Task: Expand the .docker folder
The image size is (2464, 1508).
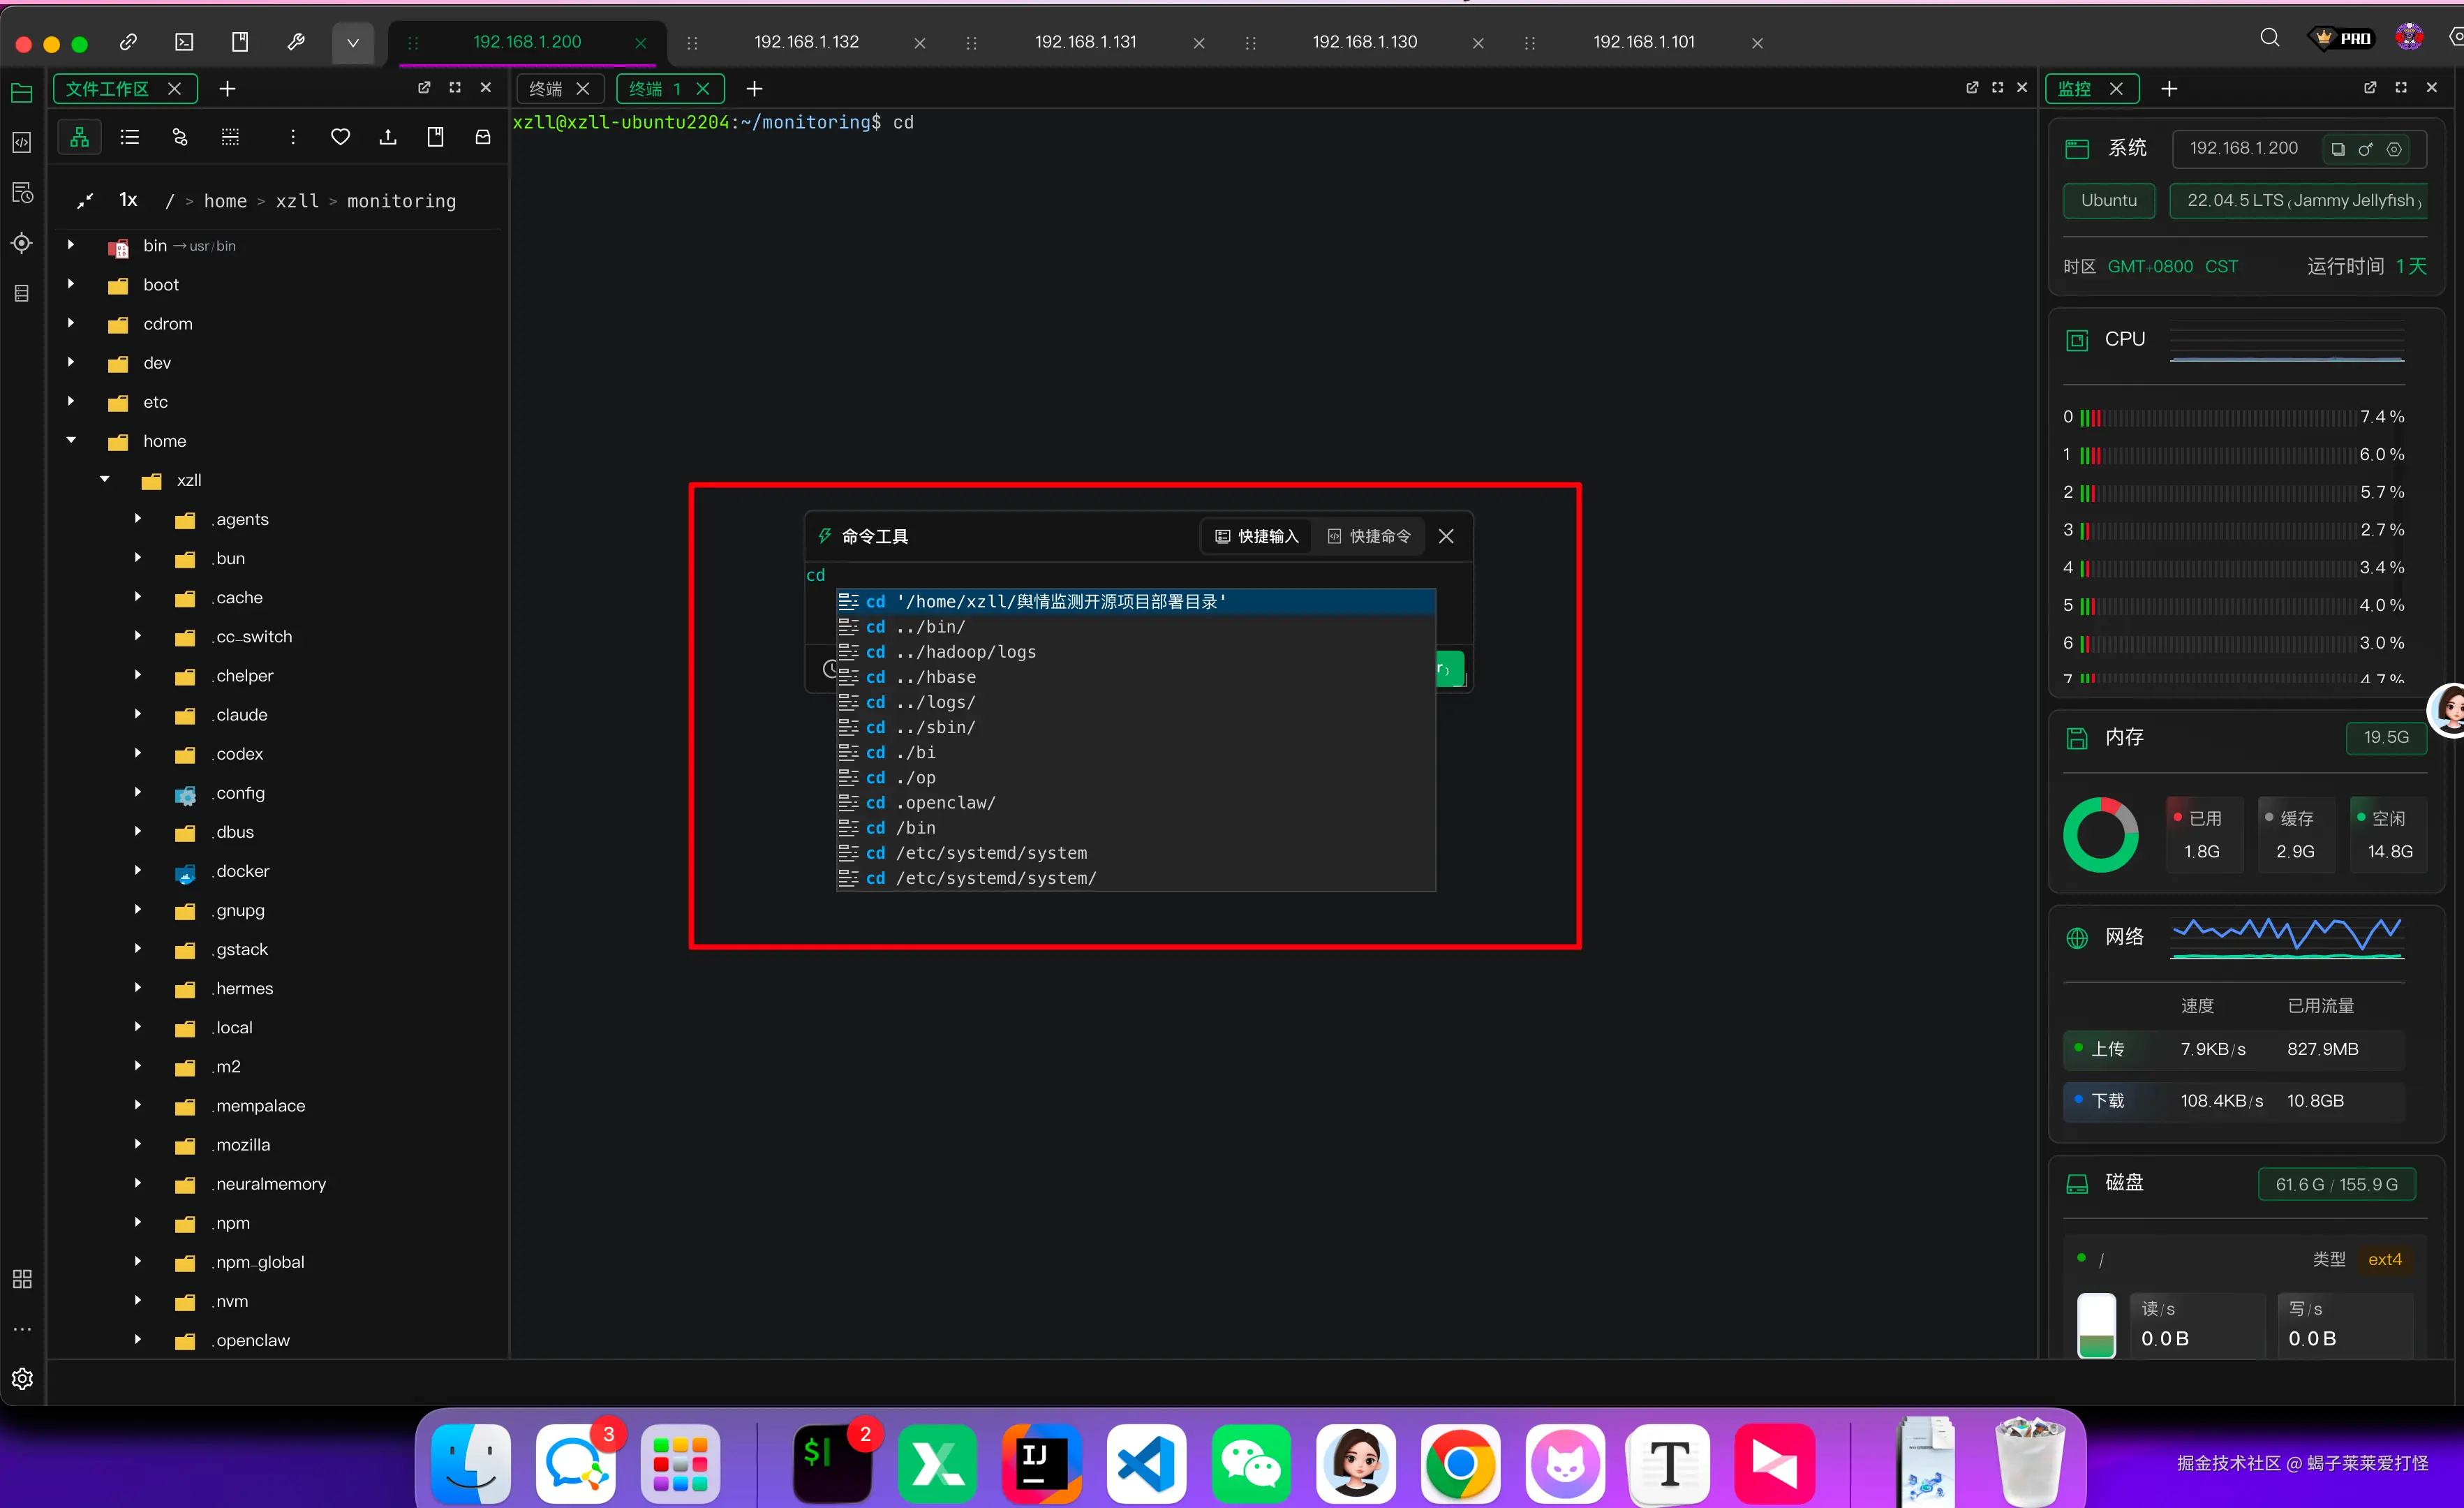Action: (x=138, y=870)
